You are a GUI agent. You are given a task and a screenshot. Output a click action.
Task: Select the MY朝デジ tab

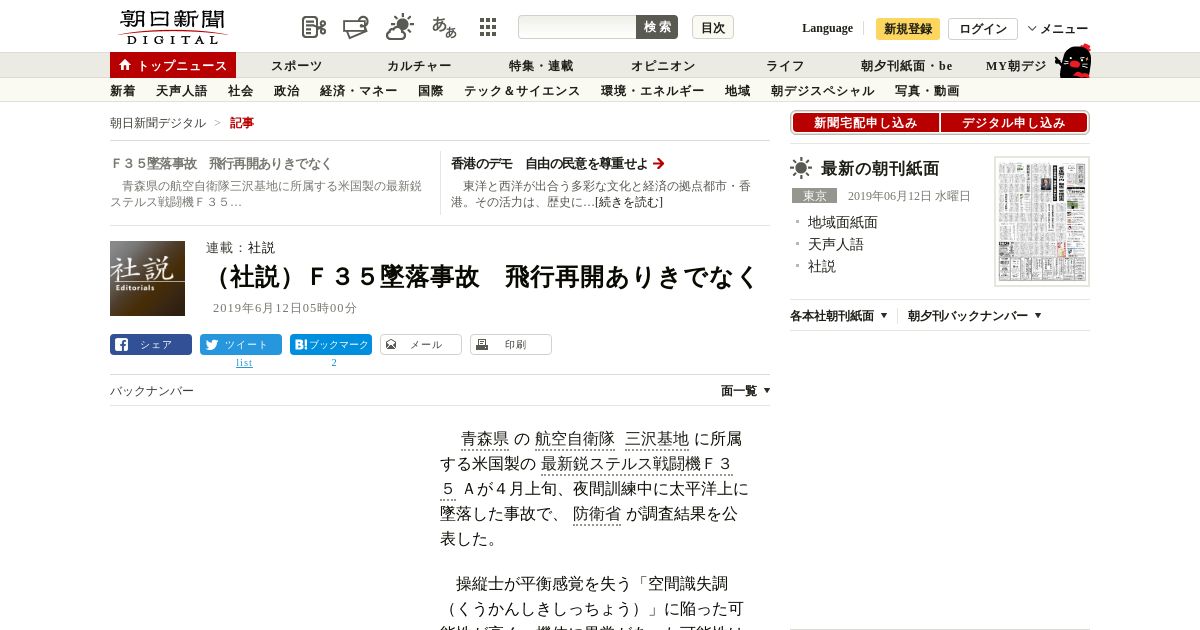click(x=1016, y=66)
